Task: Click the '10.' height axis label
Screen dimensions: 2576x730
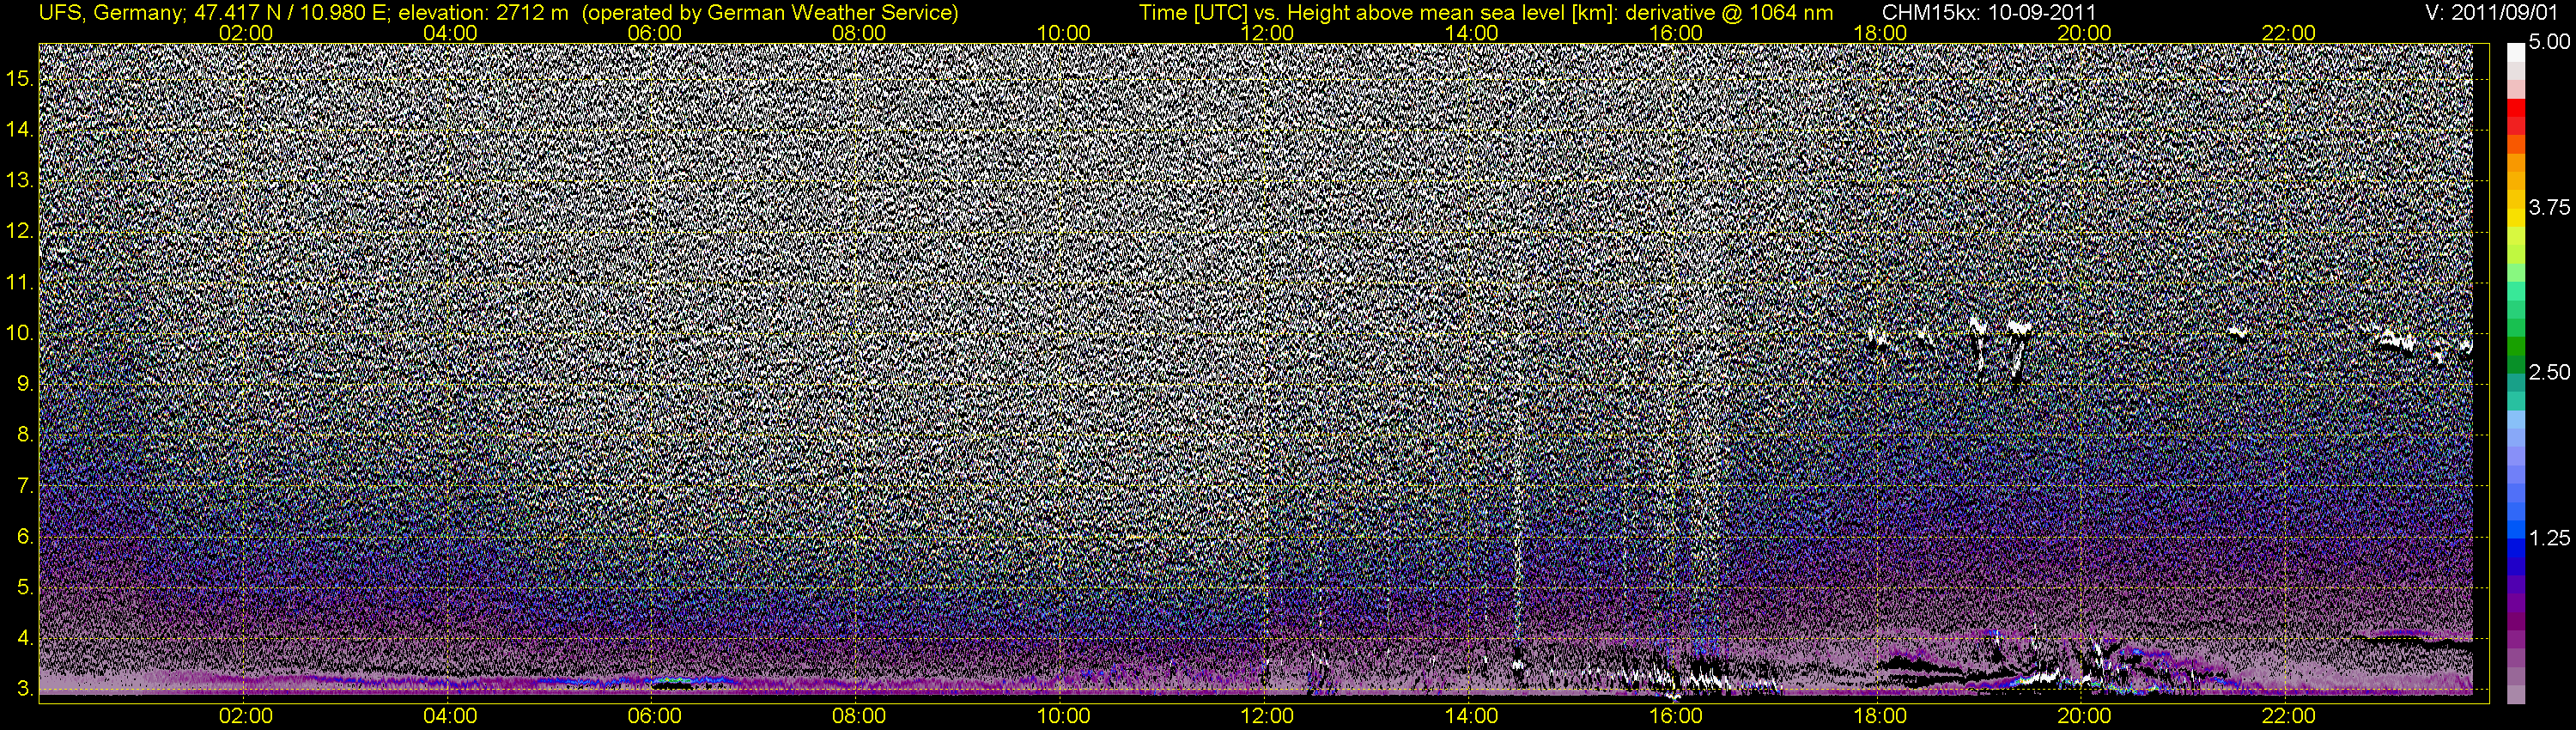Action: click(x=20, y=333)
